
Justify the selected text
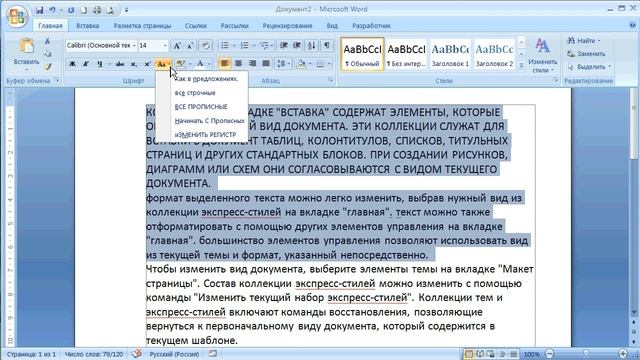click(266, 64)
